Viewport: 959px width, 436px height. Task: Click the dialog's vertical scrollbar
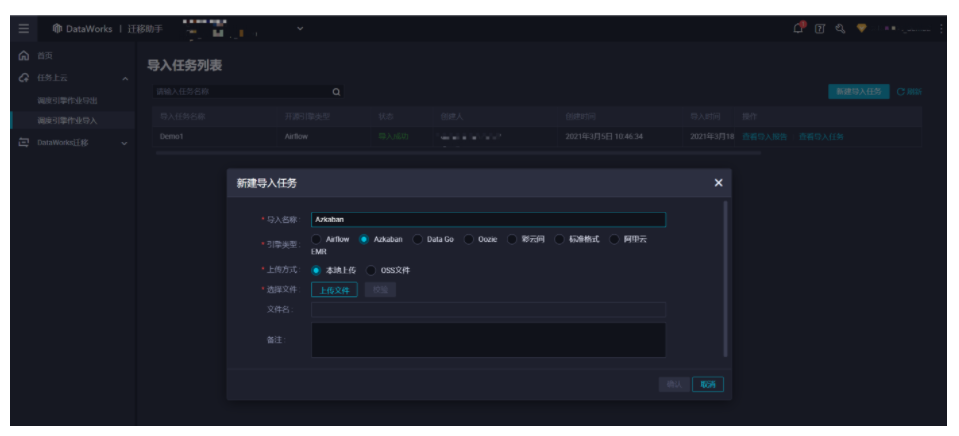pyautogui.click(x=725, y=278)
